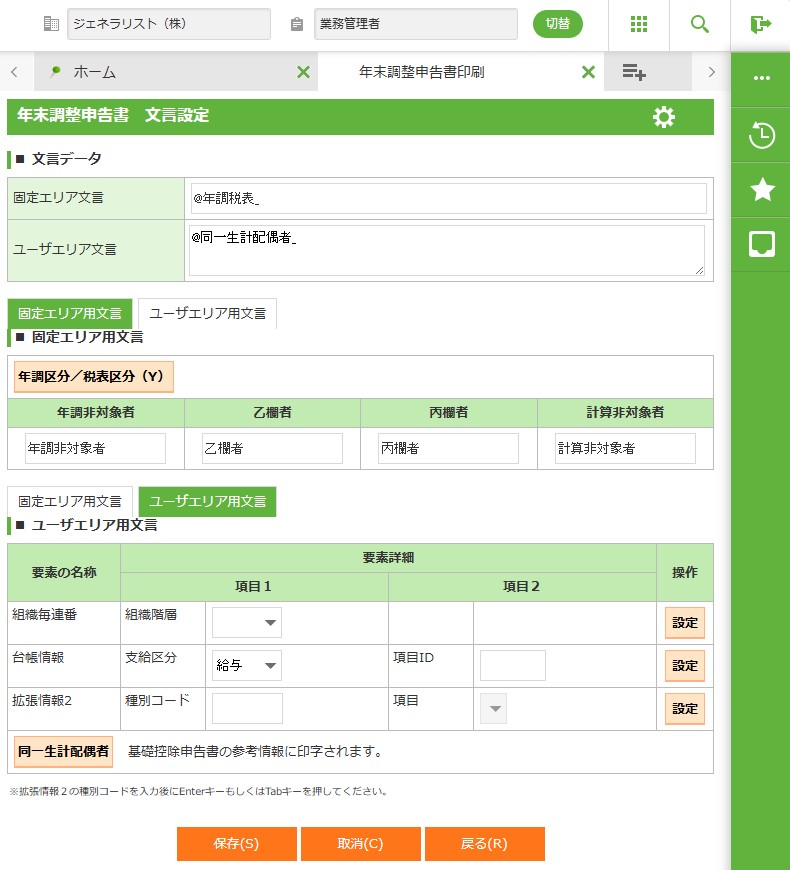Open the 支給区分 給与 dropdown
790x870 pixels.
247,665
